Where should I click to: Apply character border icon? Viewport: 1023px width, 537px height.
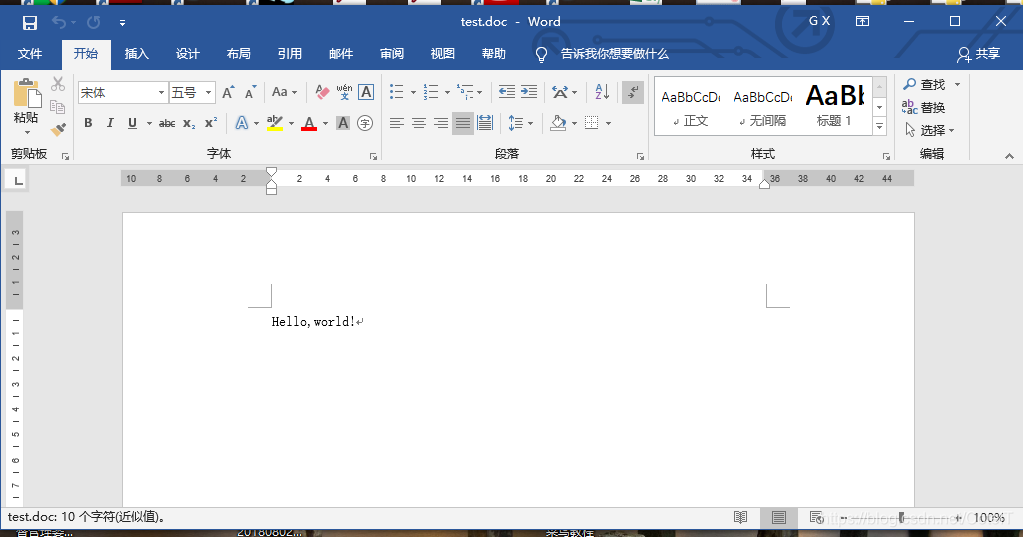click(x=366, y=92)
